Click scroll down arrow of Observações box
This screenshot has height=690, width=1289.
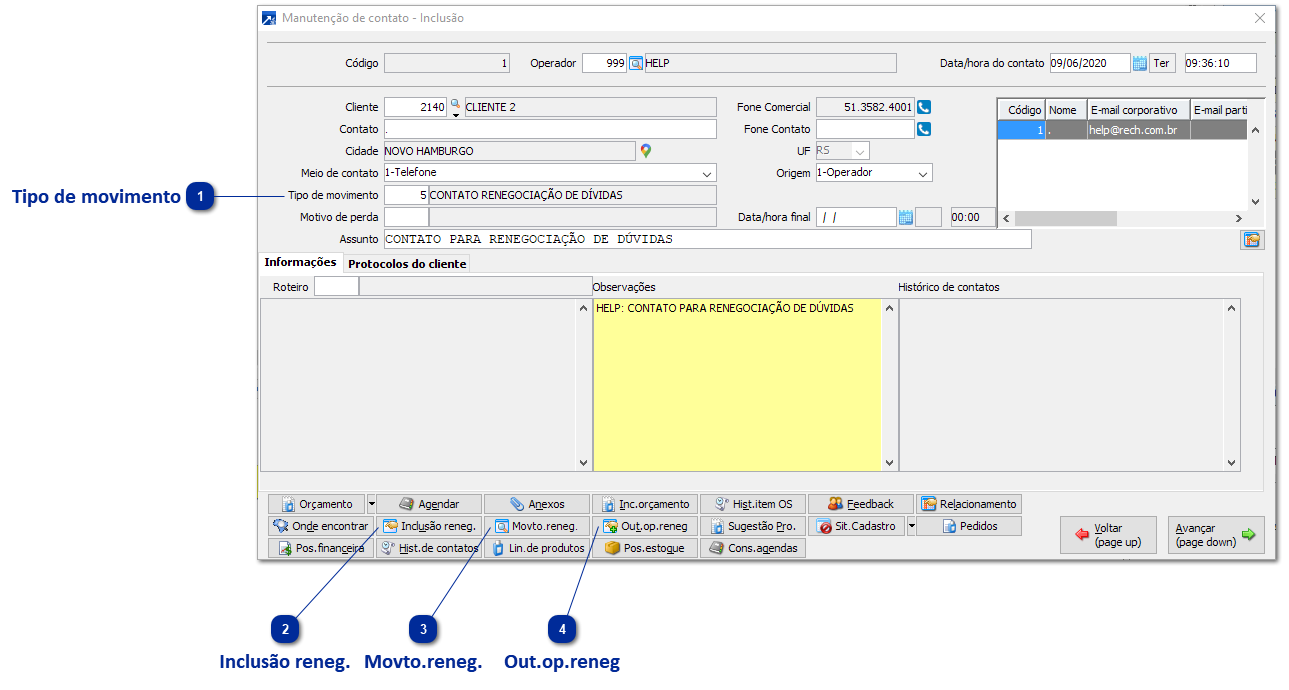click(x=889, y=463)
